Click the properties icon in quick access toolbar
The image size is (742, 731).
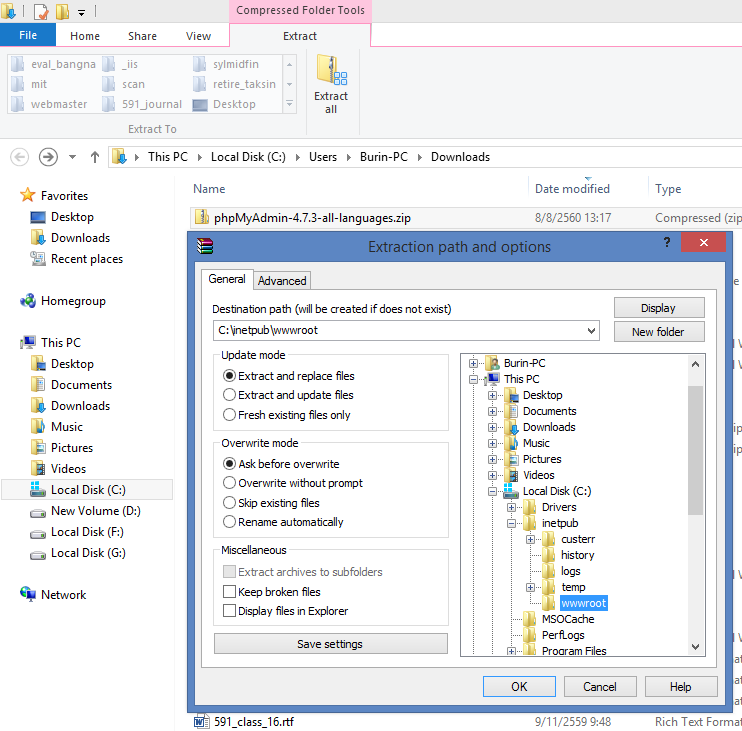[41, 11]
